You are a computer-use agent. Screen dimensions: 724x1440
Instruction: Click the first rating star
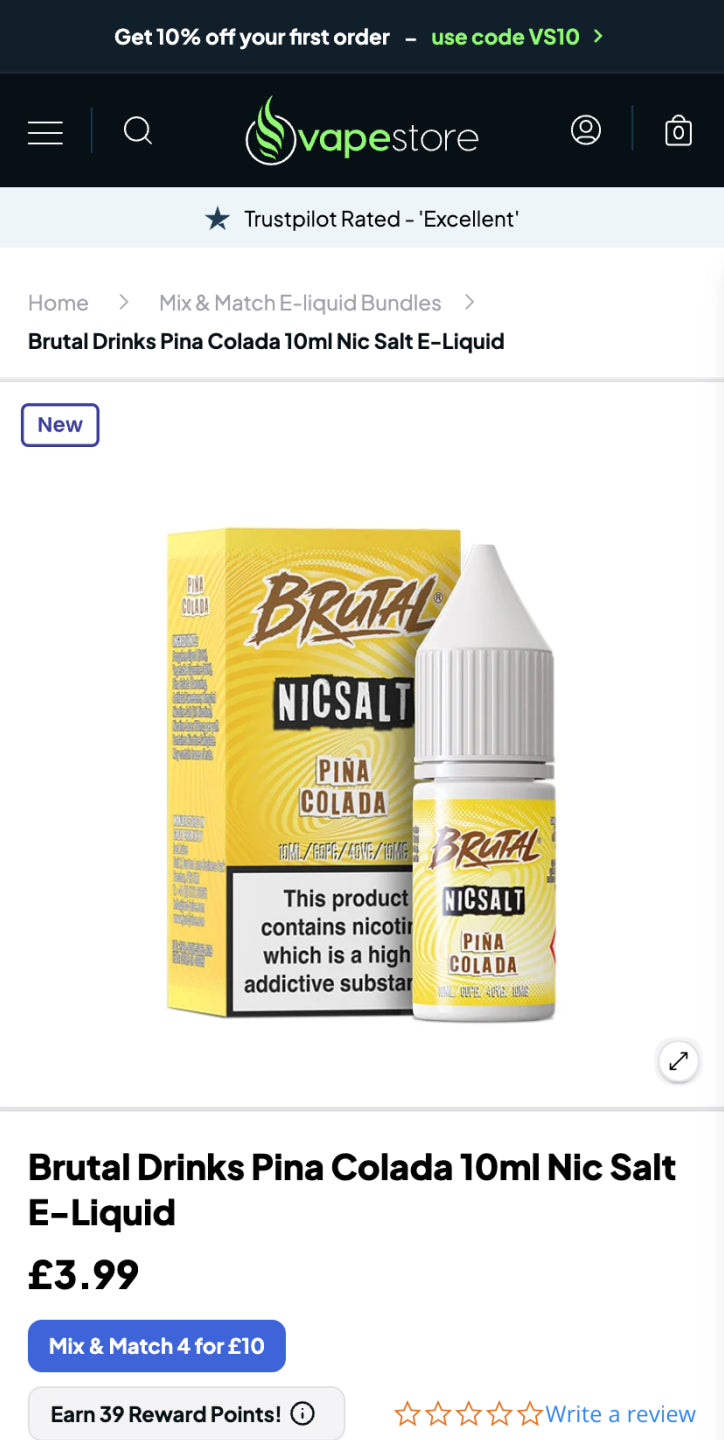point(407,1413)
